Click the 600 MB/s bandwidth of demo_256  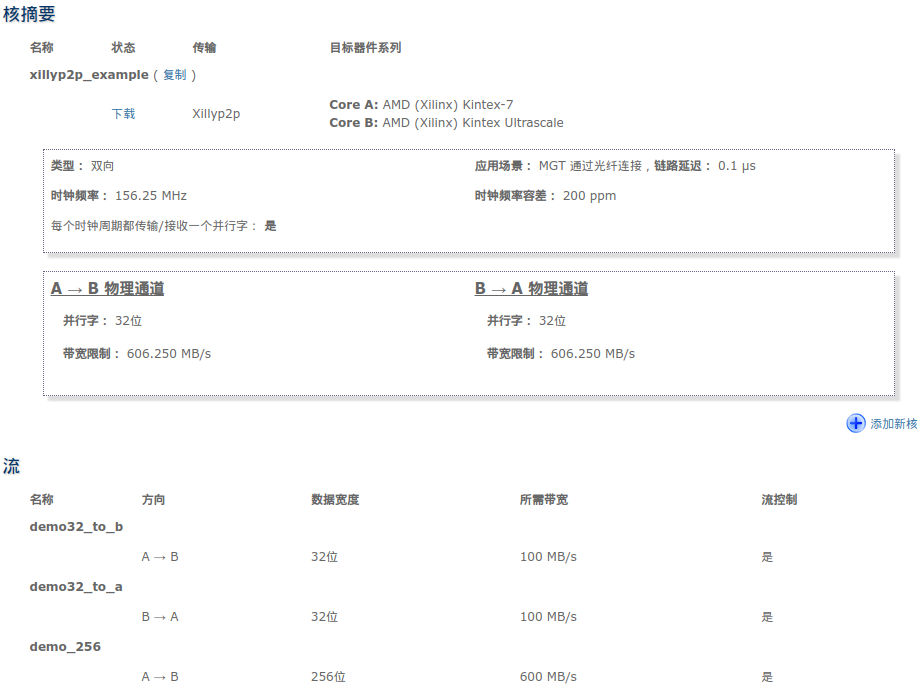548,677
